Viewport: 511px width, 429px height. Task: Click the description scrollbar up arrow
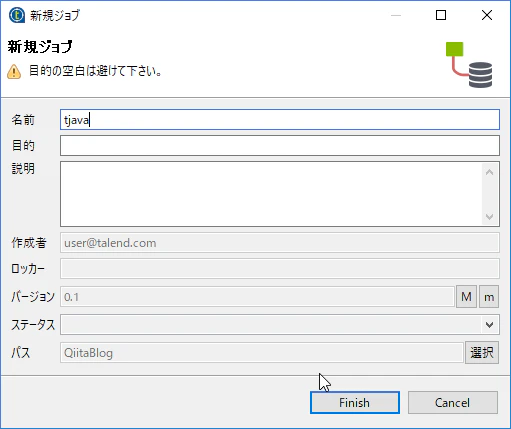point(489,172)
